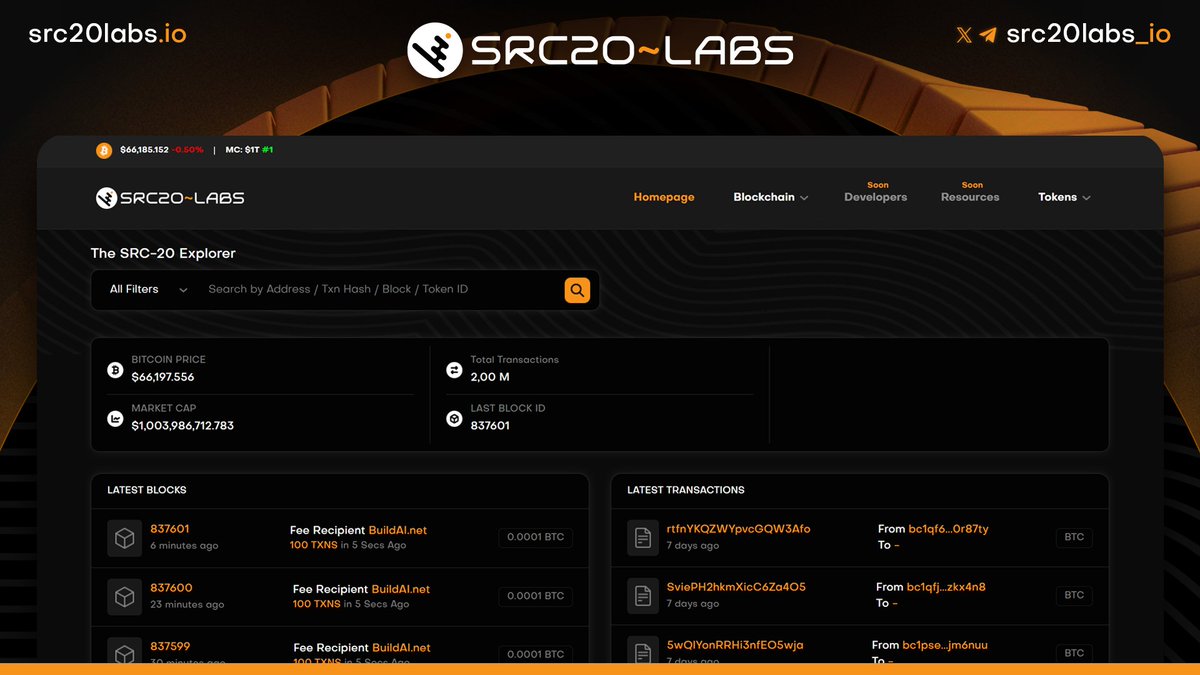Click the X (Twitter) icon in the header

click(x=962, y=34)
